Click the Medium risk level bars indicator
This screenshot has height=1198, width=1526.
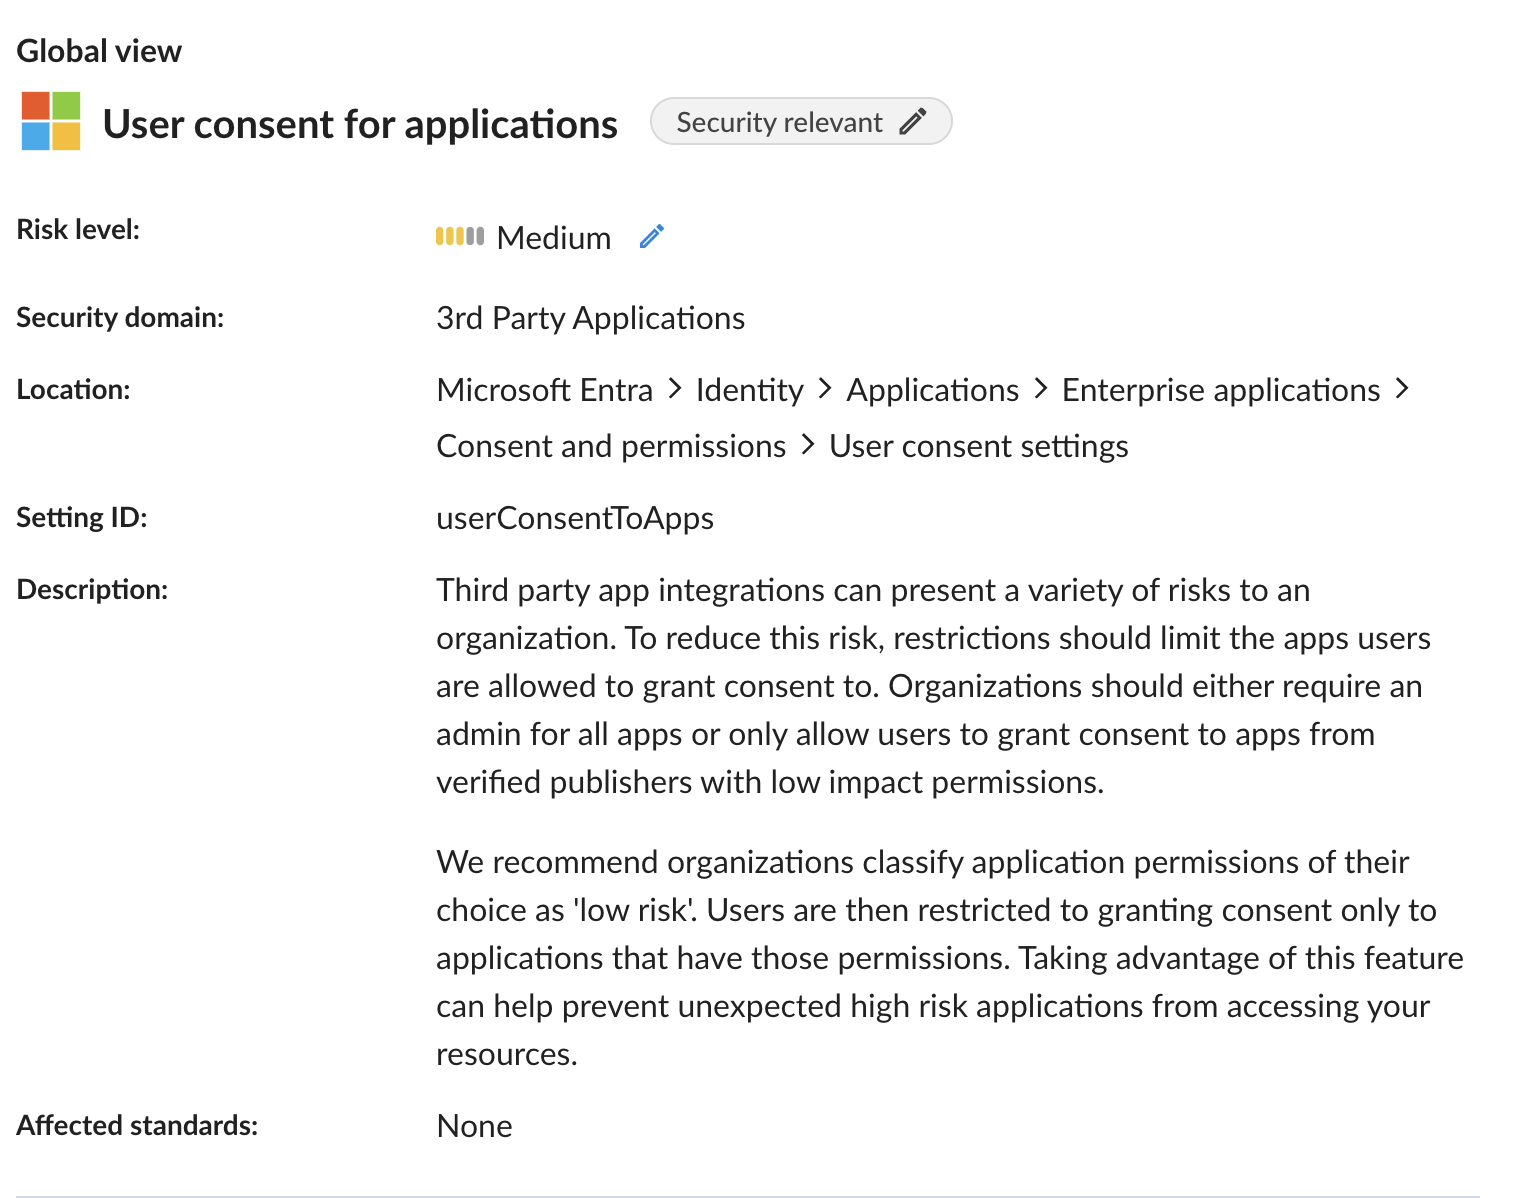point(460,237)
